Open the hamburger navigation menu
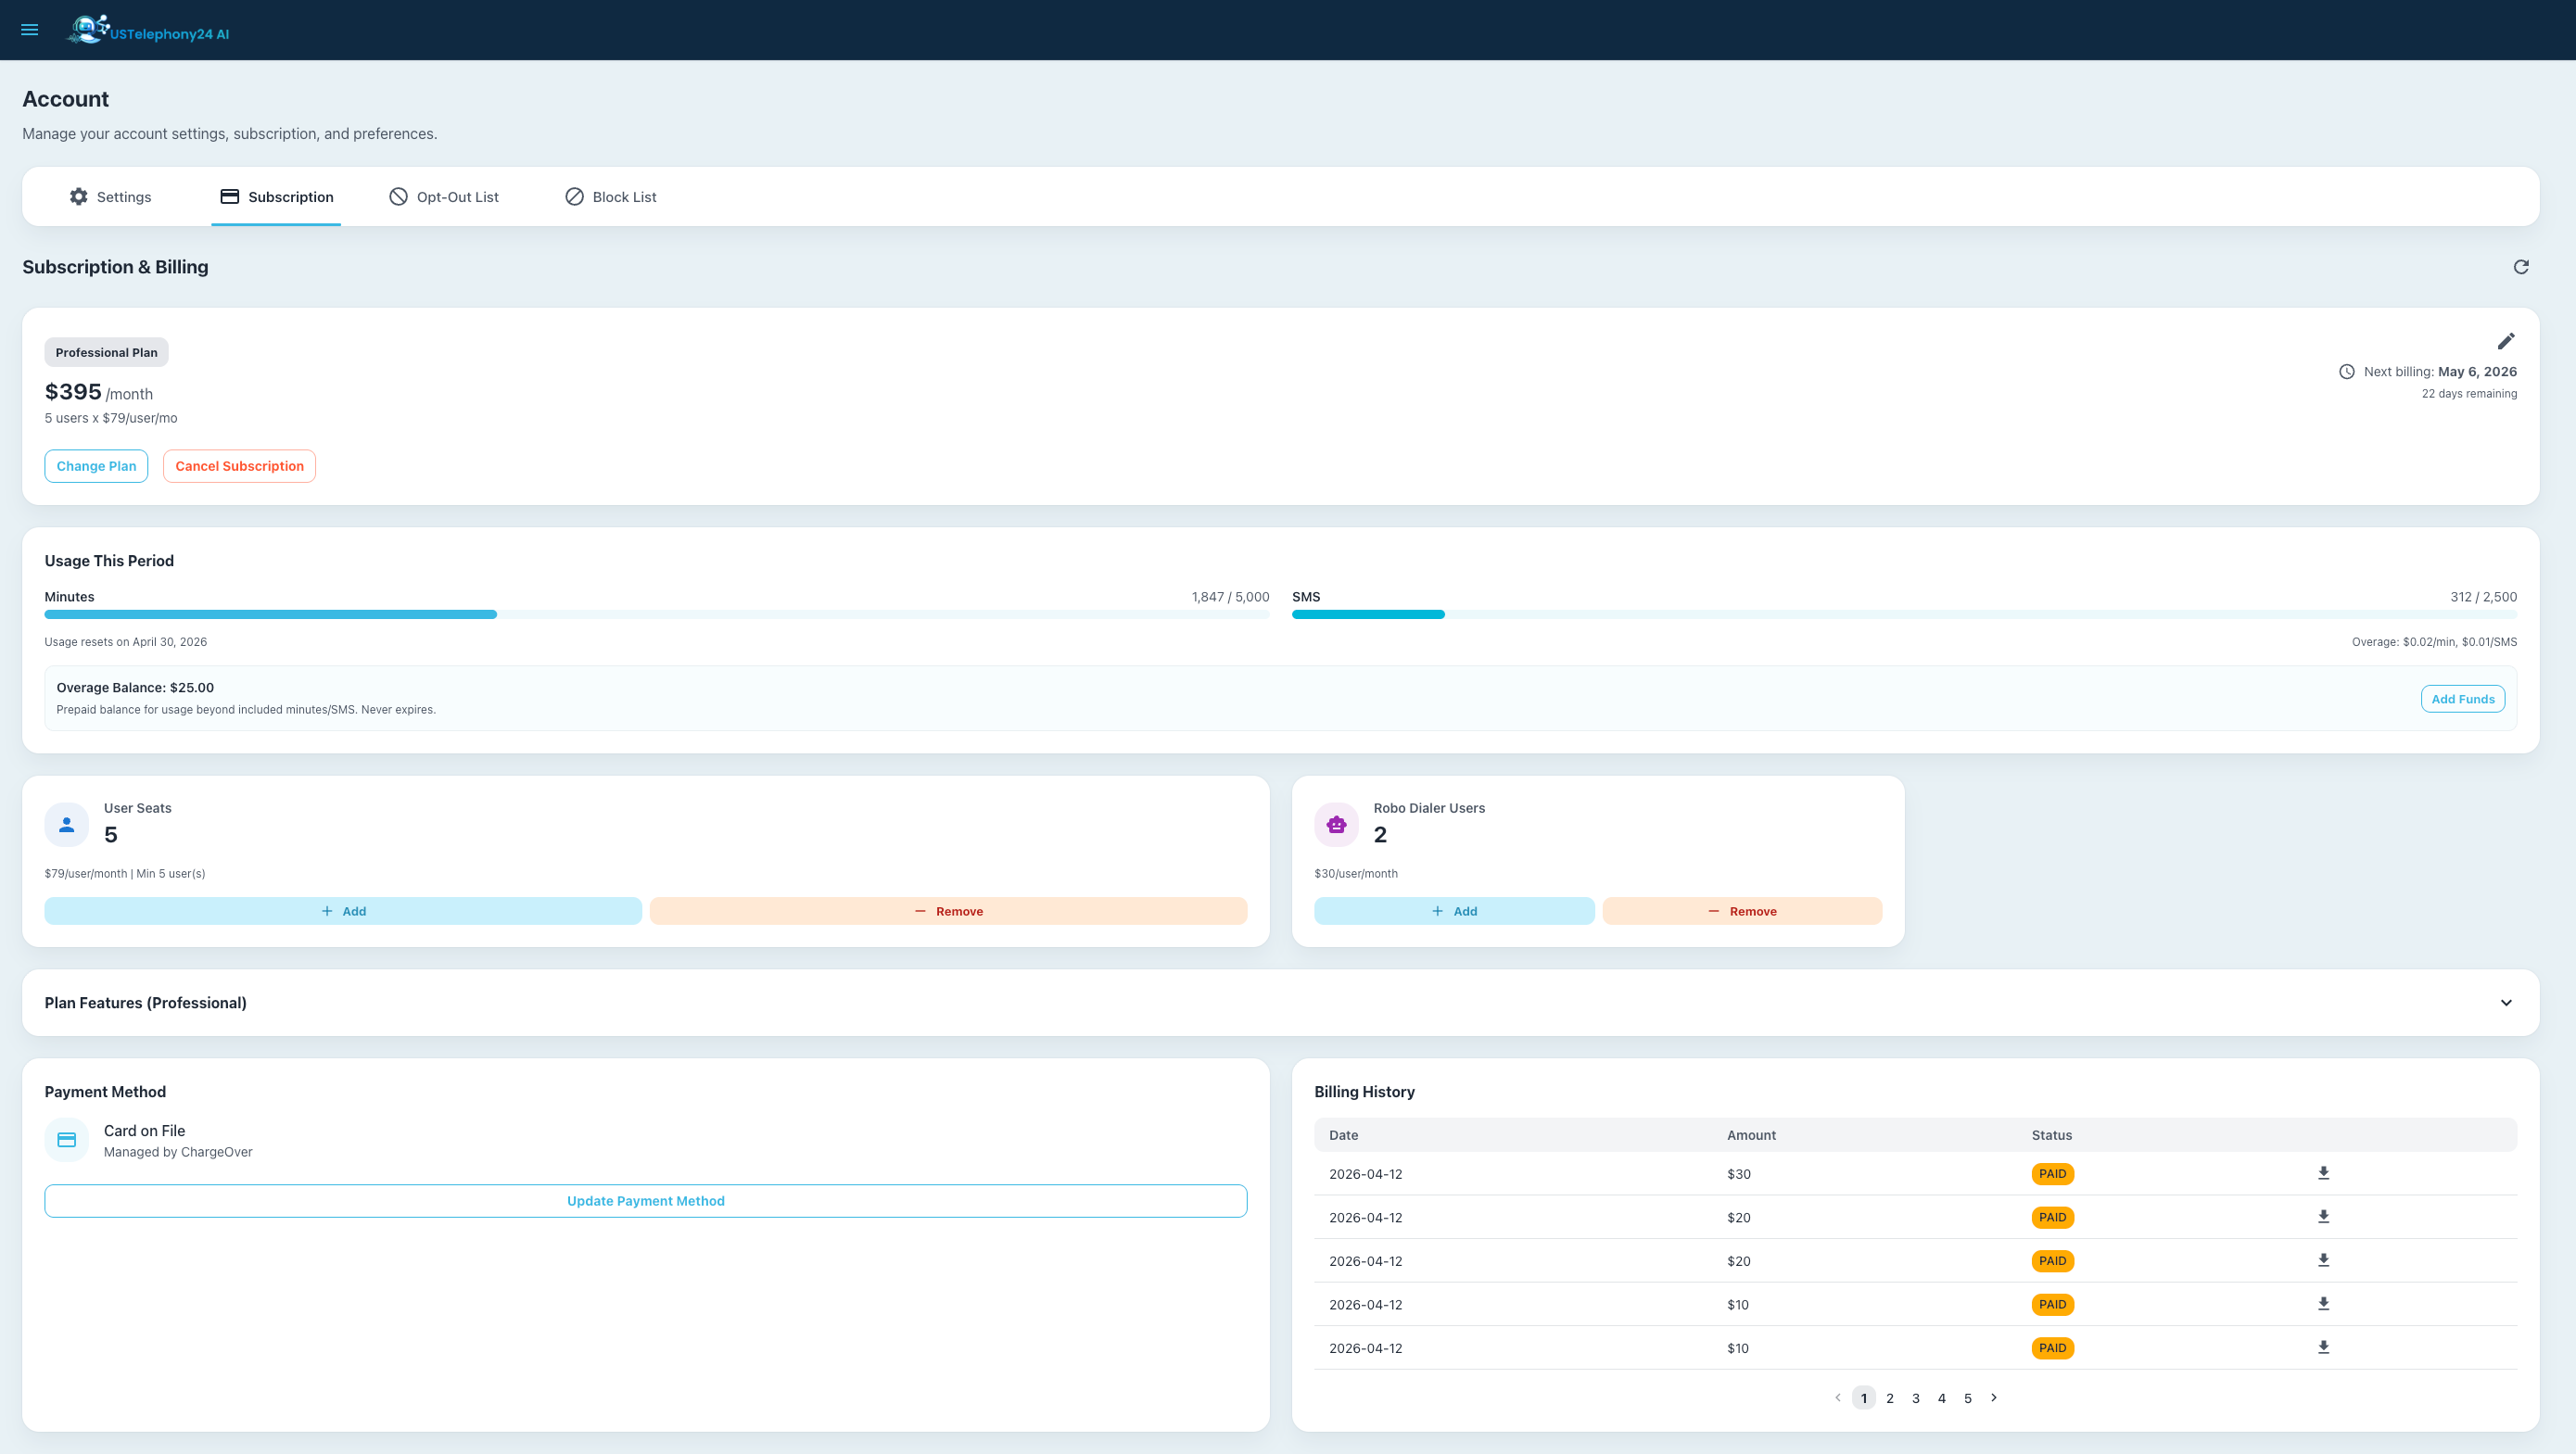 [x=30, y=30]
